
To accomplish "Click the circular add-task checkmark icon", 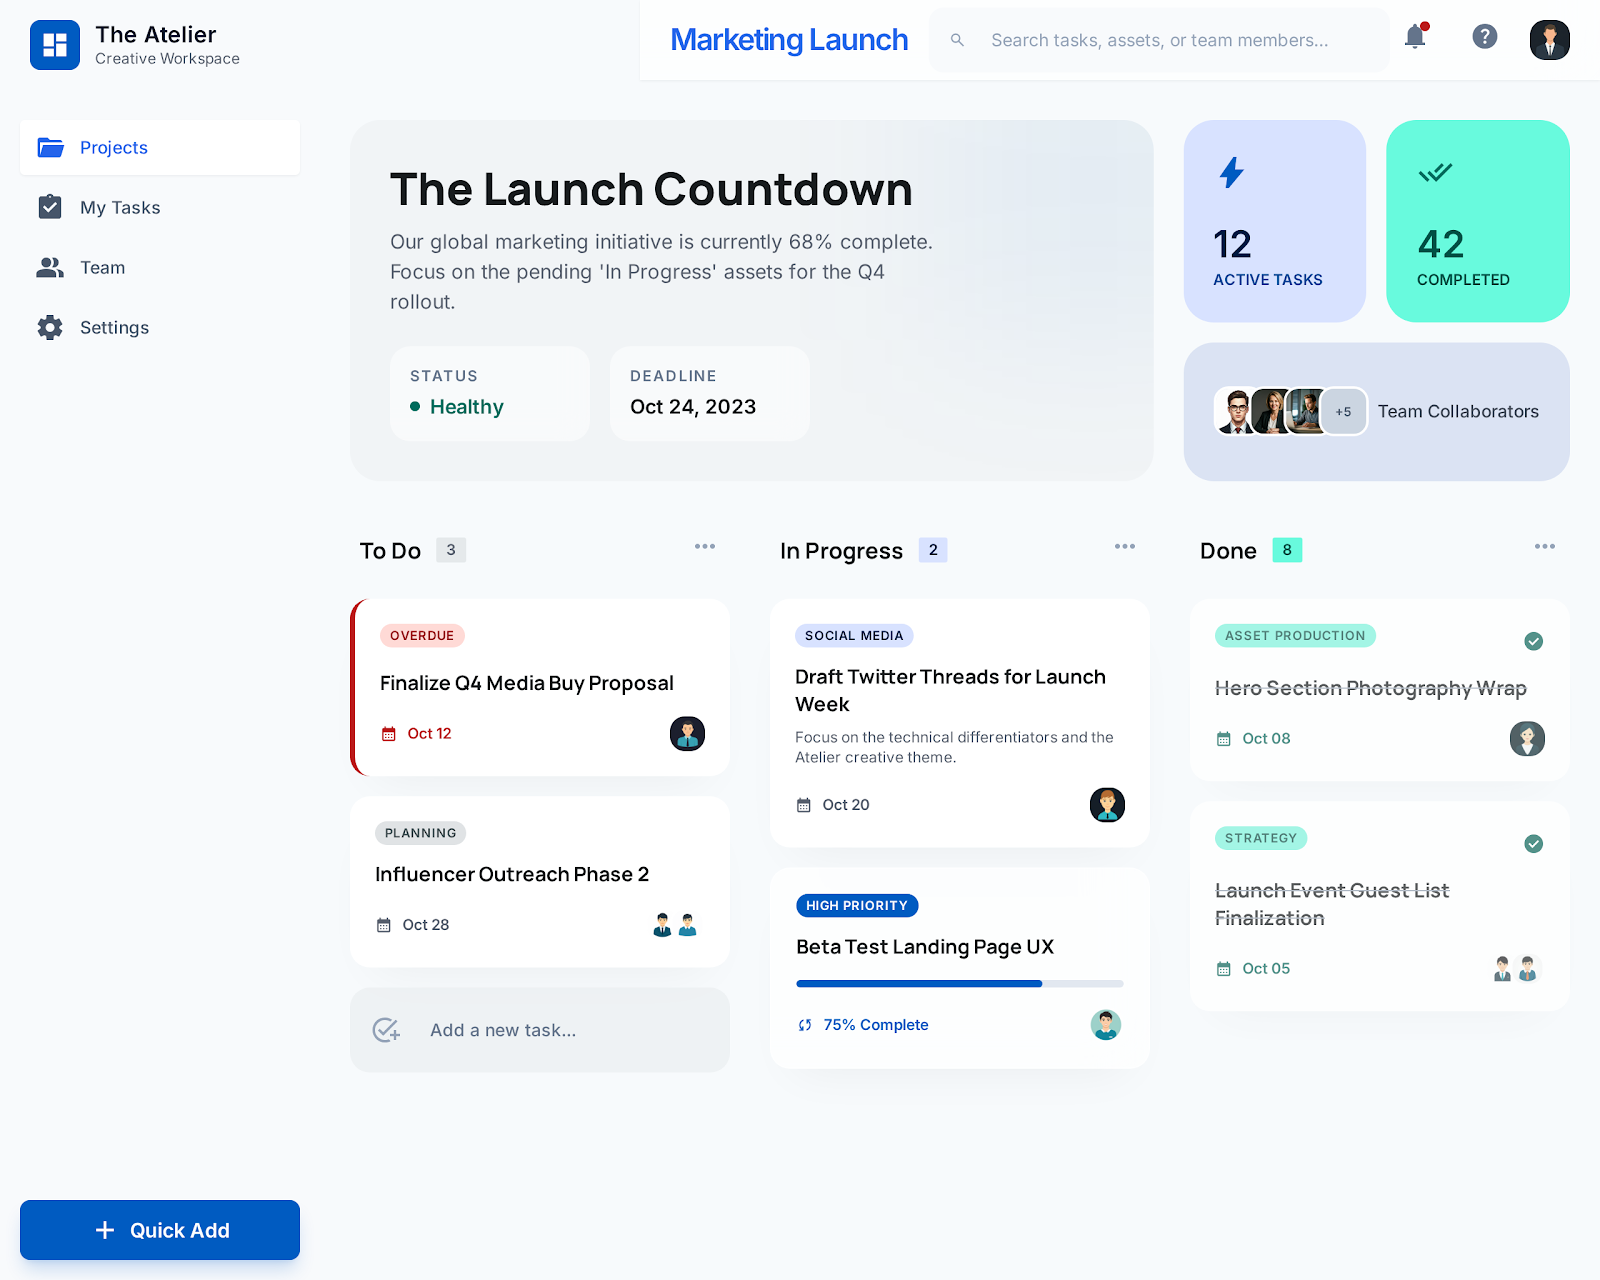I will coord(387,1030).
